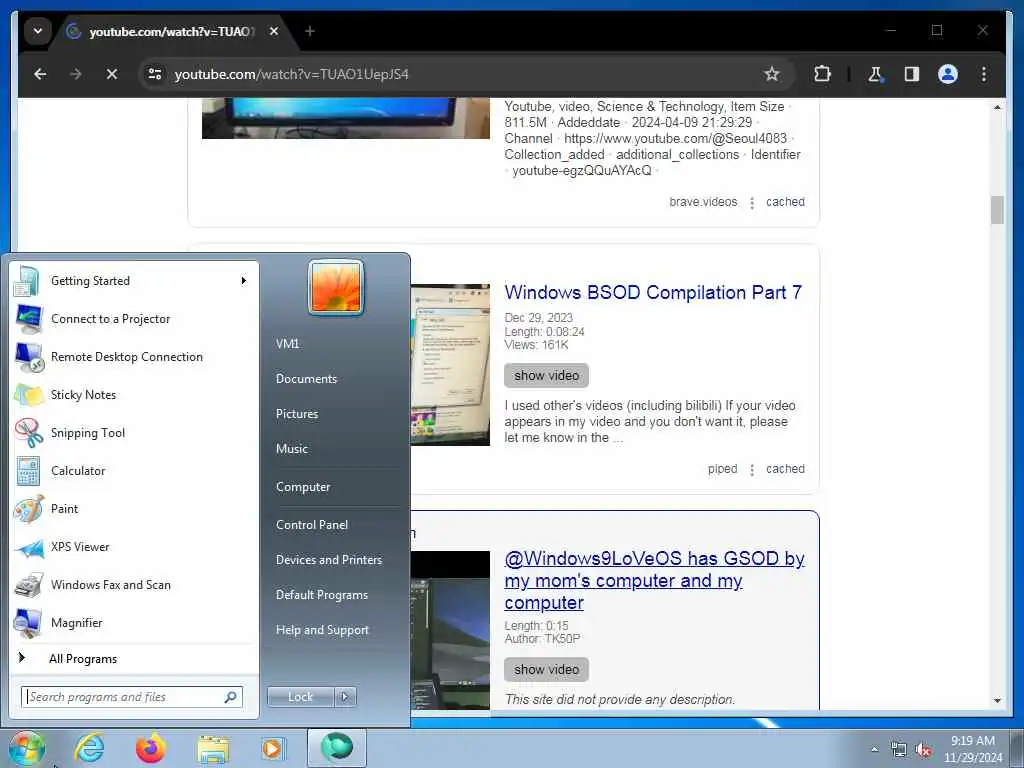Open the browser three-dot menu
This screenshot has width=1024, height=768.
point(984,74)
